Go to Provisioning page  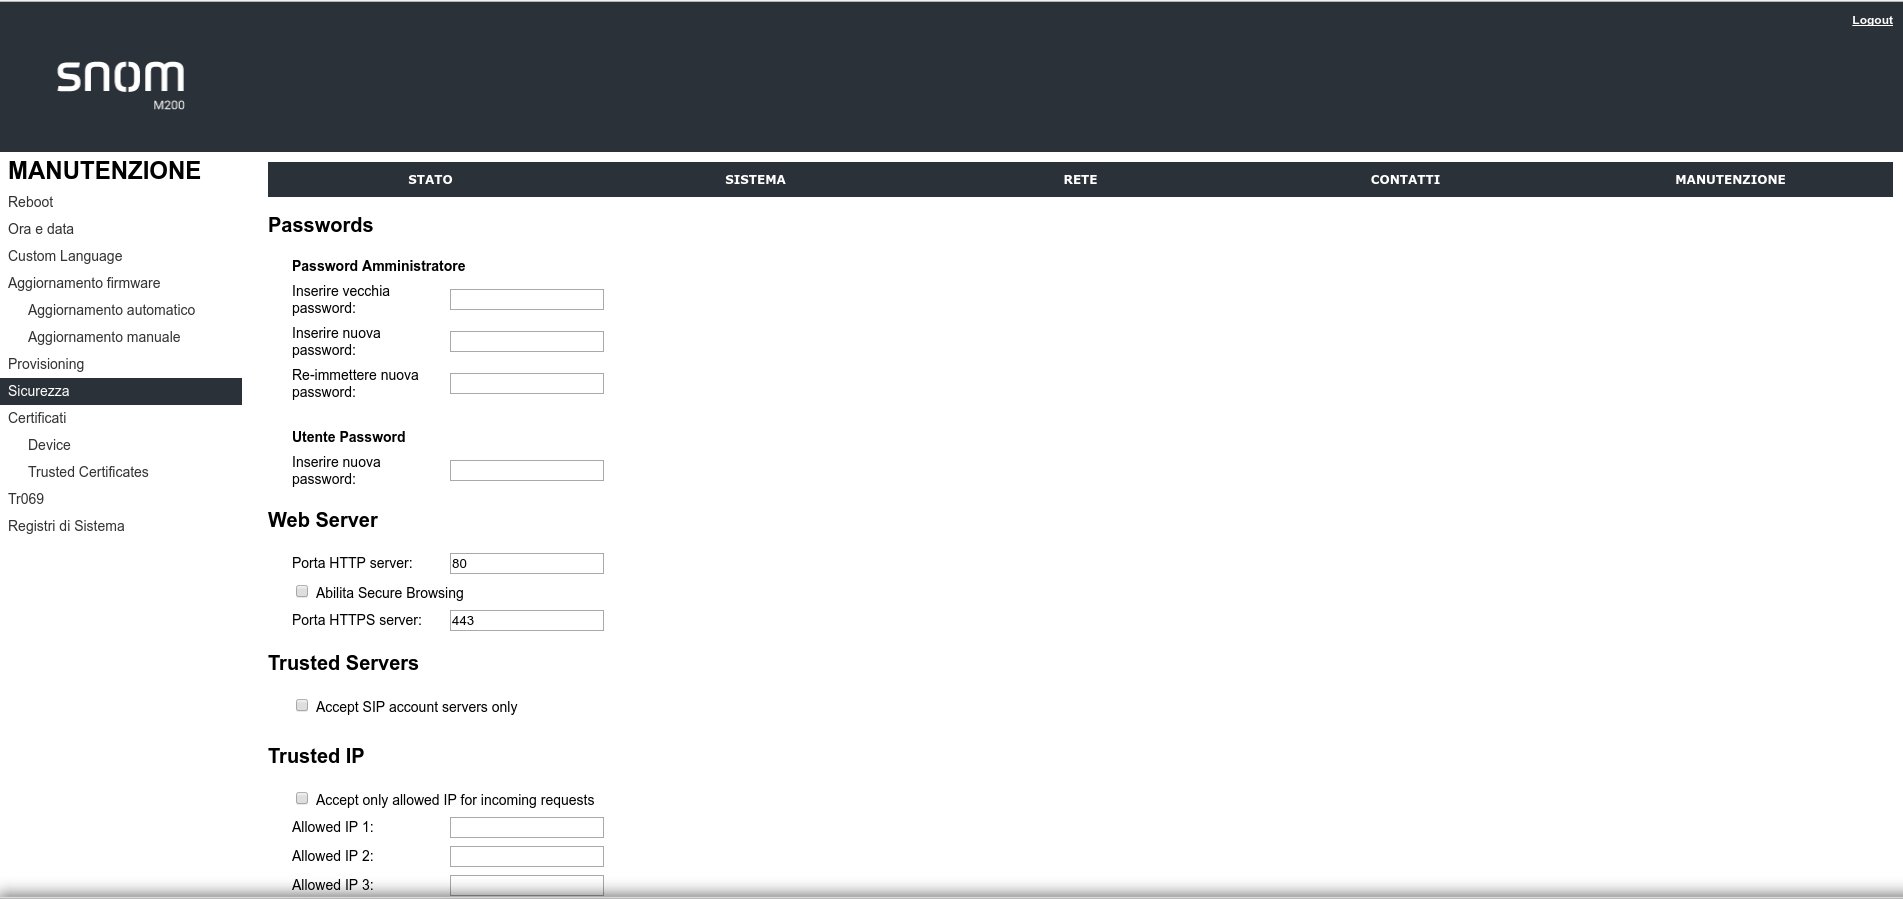pos(46,364)
